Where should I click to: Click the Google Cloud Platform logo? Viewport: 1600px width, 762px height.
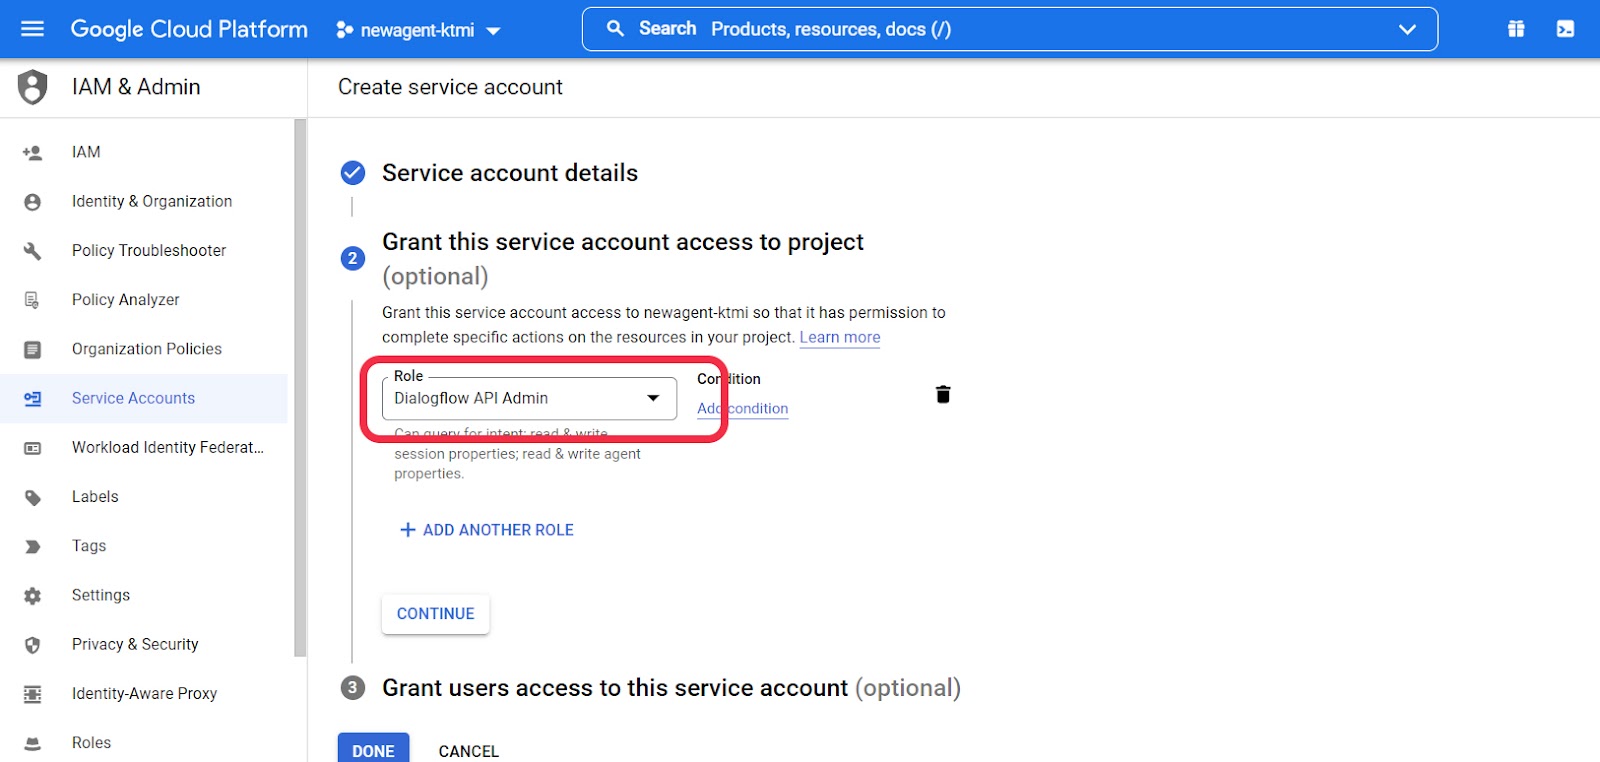pos(189,29)
